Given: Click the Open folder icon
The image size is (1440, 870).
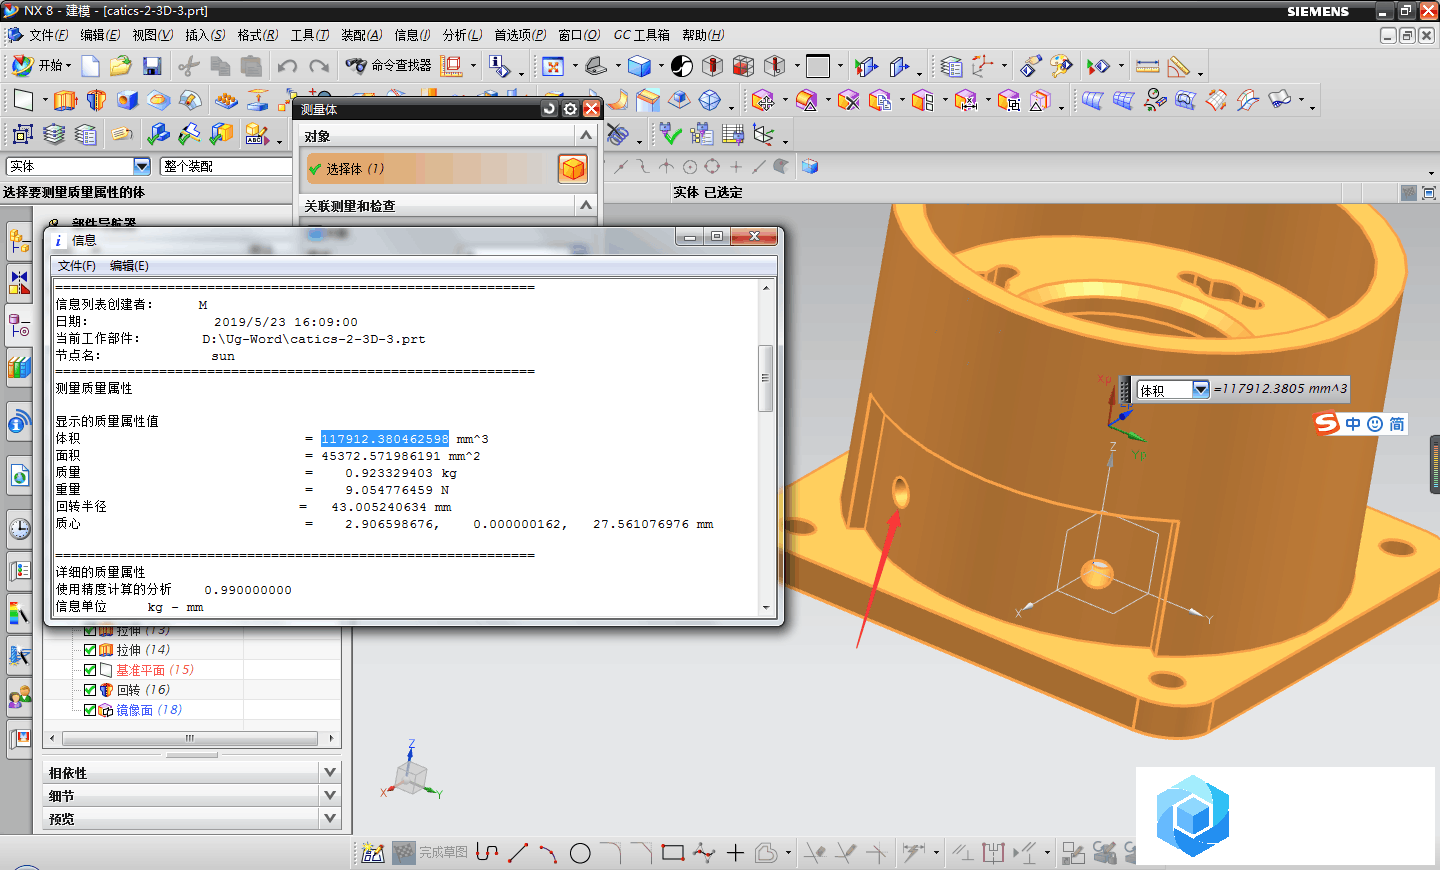Looking at the screenshot, I should (121, 66).
